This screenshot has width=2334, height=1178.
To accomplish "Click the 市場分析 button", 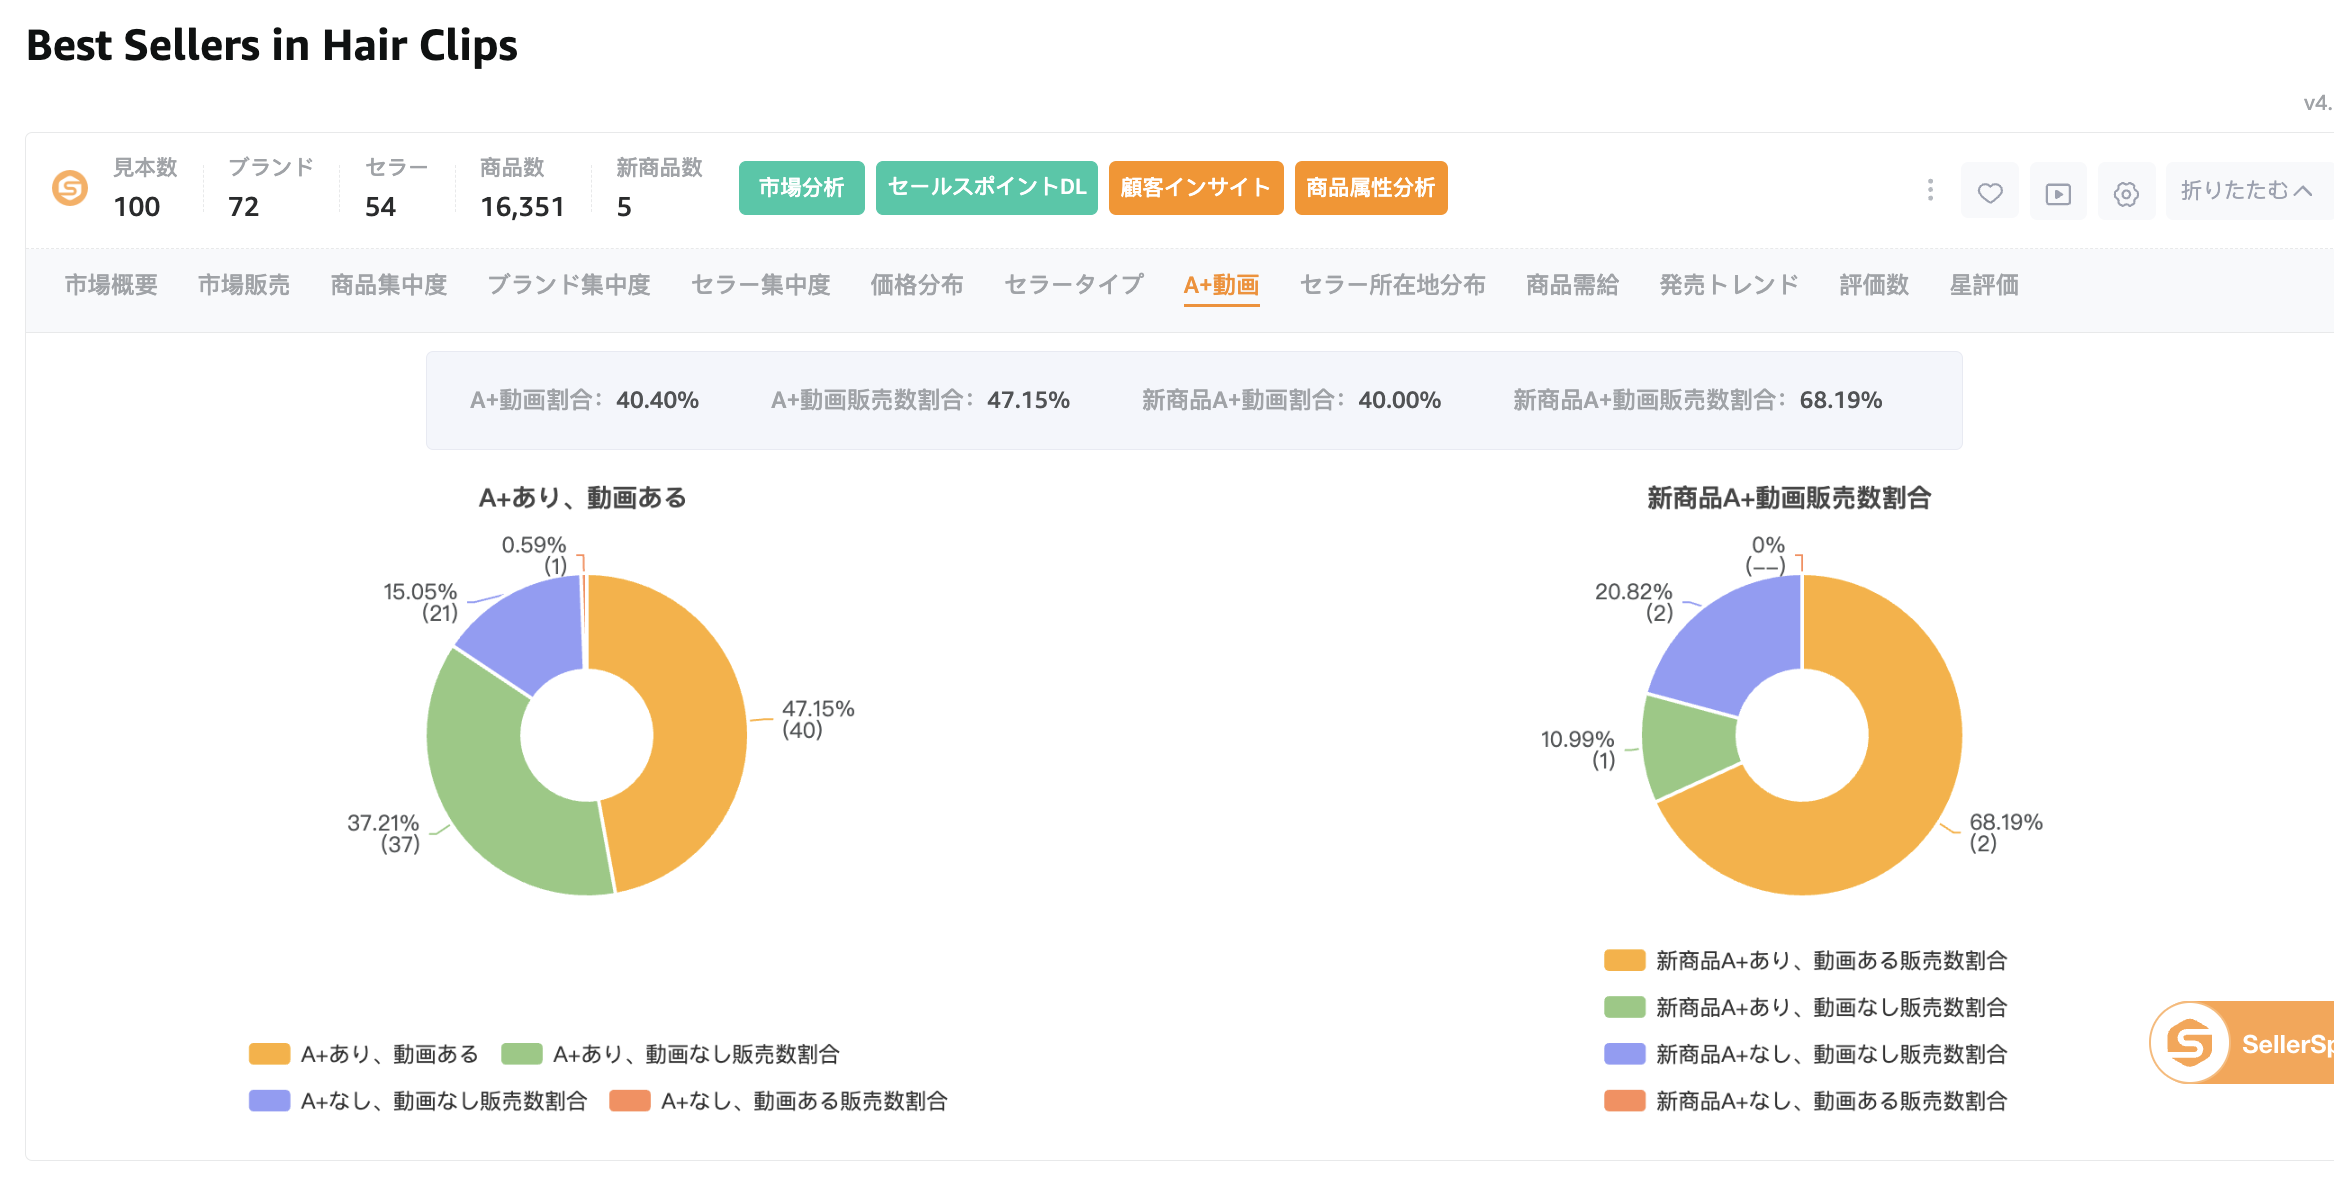I will (x=801, y=188).
